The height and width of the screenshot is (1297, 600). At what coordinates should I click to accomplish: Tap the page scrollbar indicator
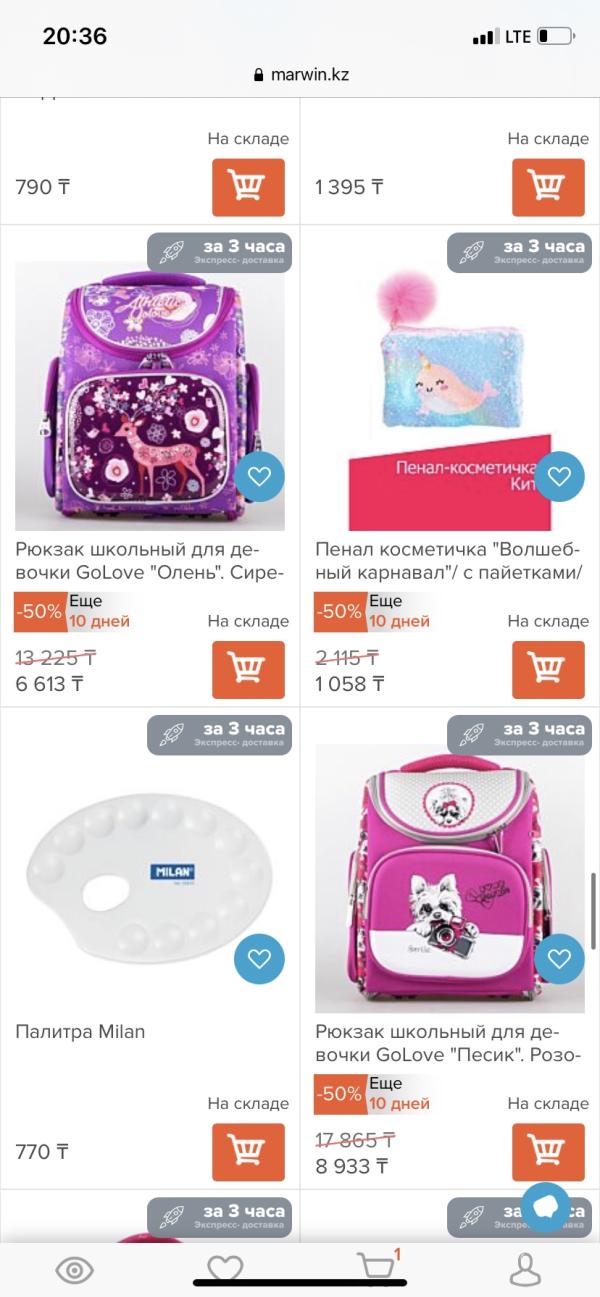tap(594, 911)
